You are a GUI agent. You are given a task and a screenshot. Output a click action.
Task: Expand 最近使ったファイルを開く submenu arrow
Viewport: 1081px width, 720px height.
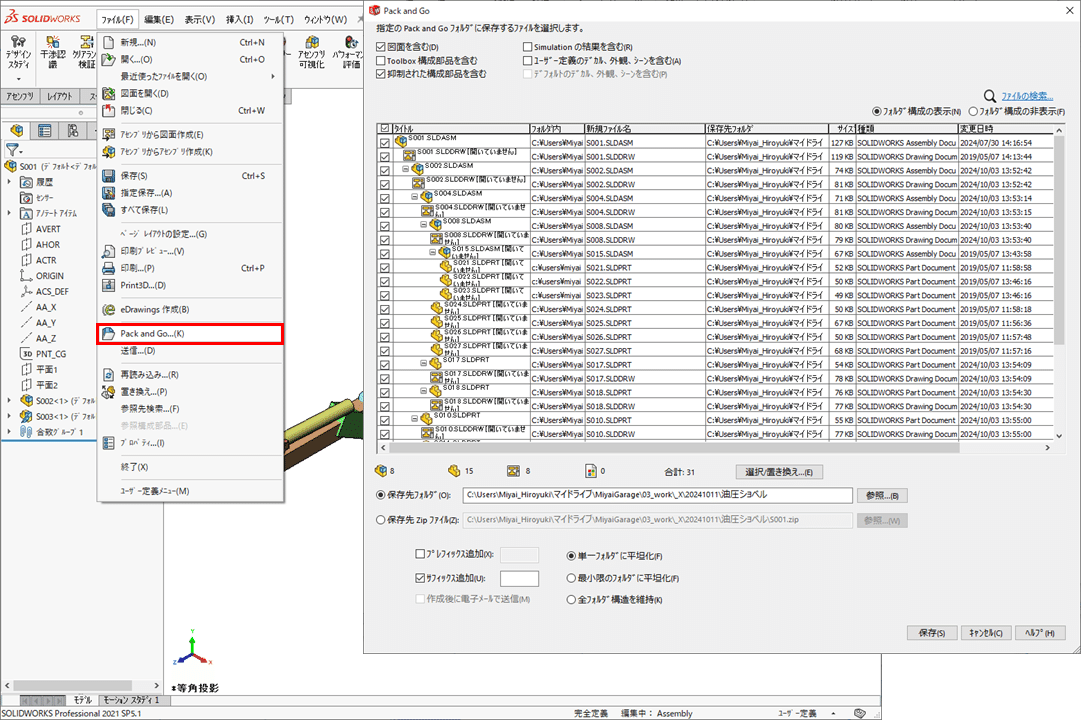(x=273, y=77)
